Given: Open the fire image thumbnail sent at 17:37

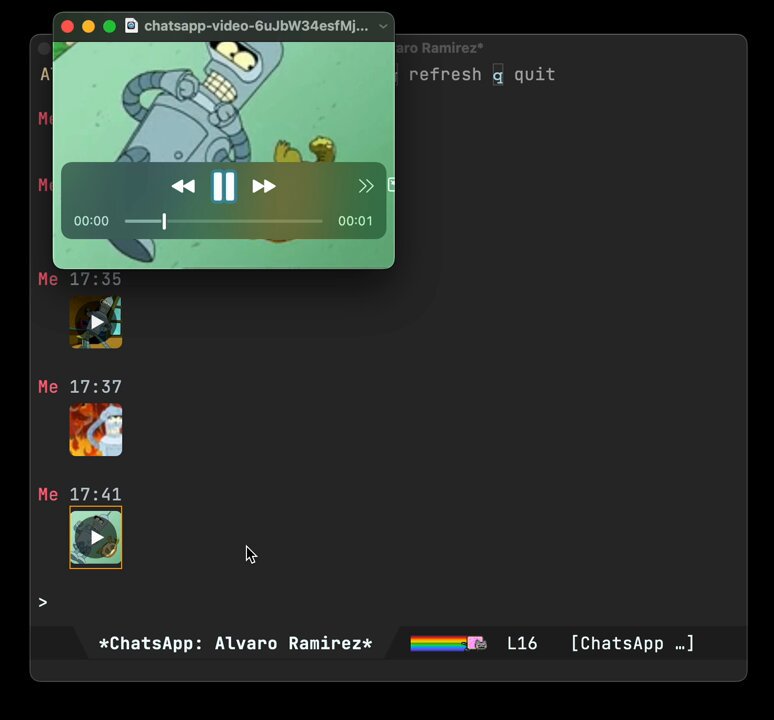Looking at the screenshot, I should [96, 430].
